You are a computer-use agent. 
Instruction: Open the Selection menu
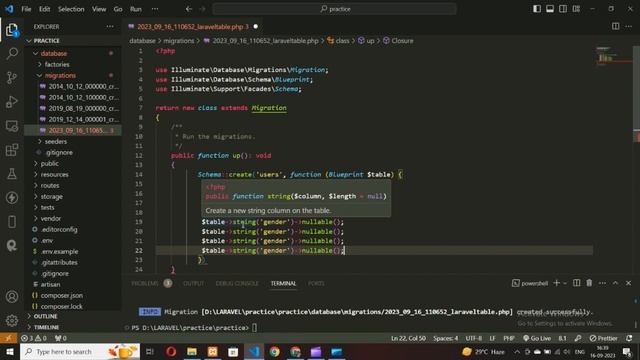pos(71,9)
